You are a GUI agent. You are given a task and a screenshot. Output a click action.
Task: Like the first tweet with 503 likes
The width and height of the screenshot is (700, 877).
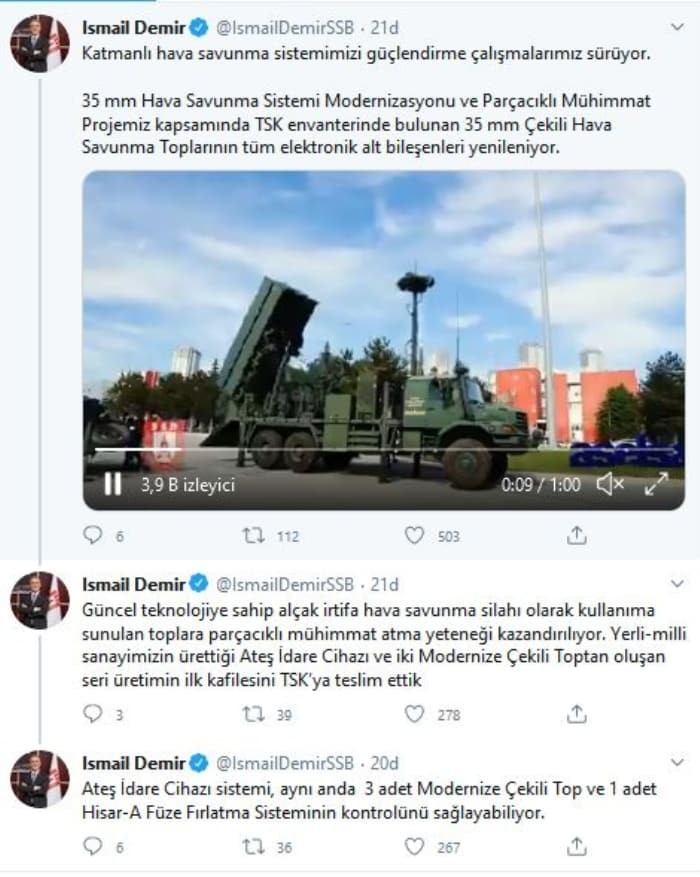(x=414, y=536)
